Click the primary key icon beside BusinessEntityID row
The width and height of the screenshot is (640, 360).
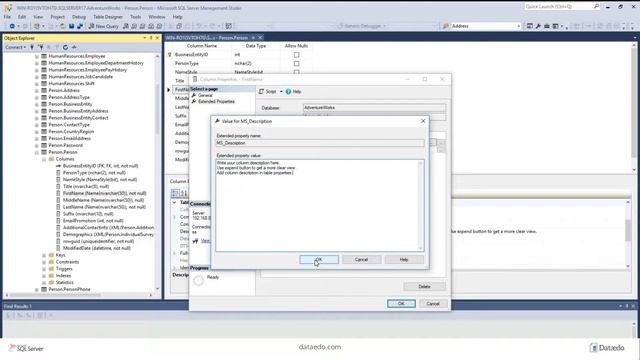pos(170,55)
